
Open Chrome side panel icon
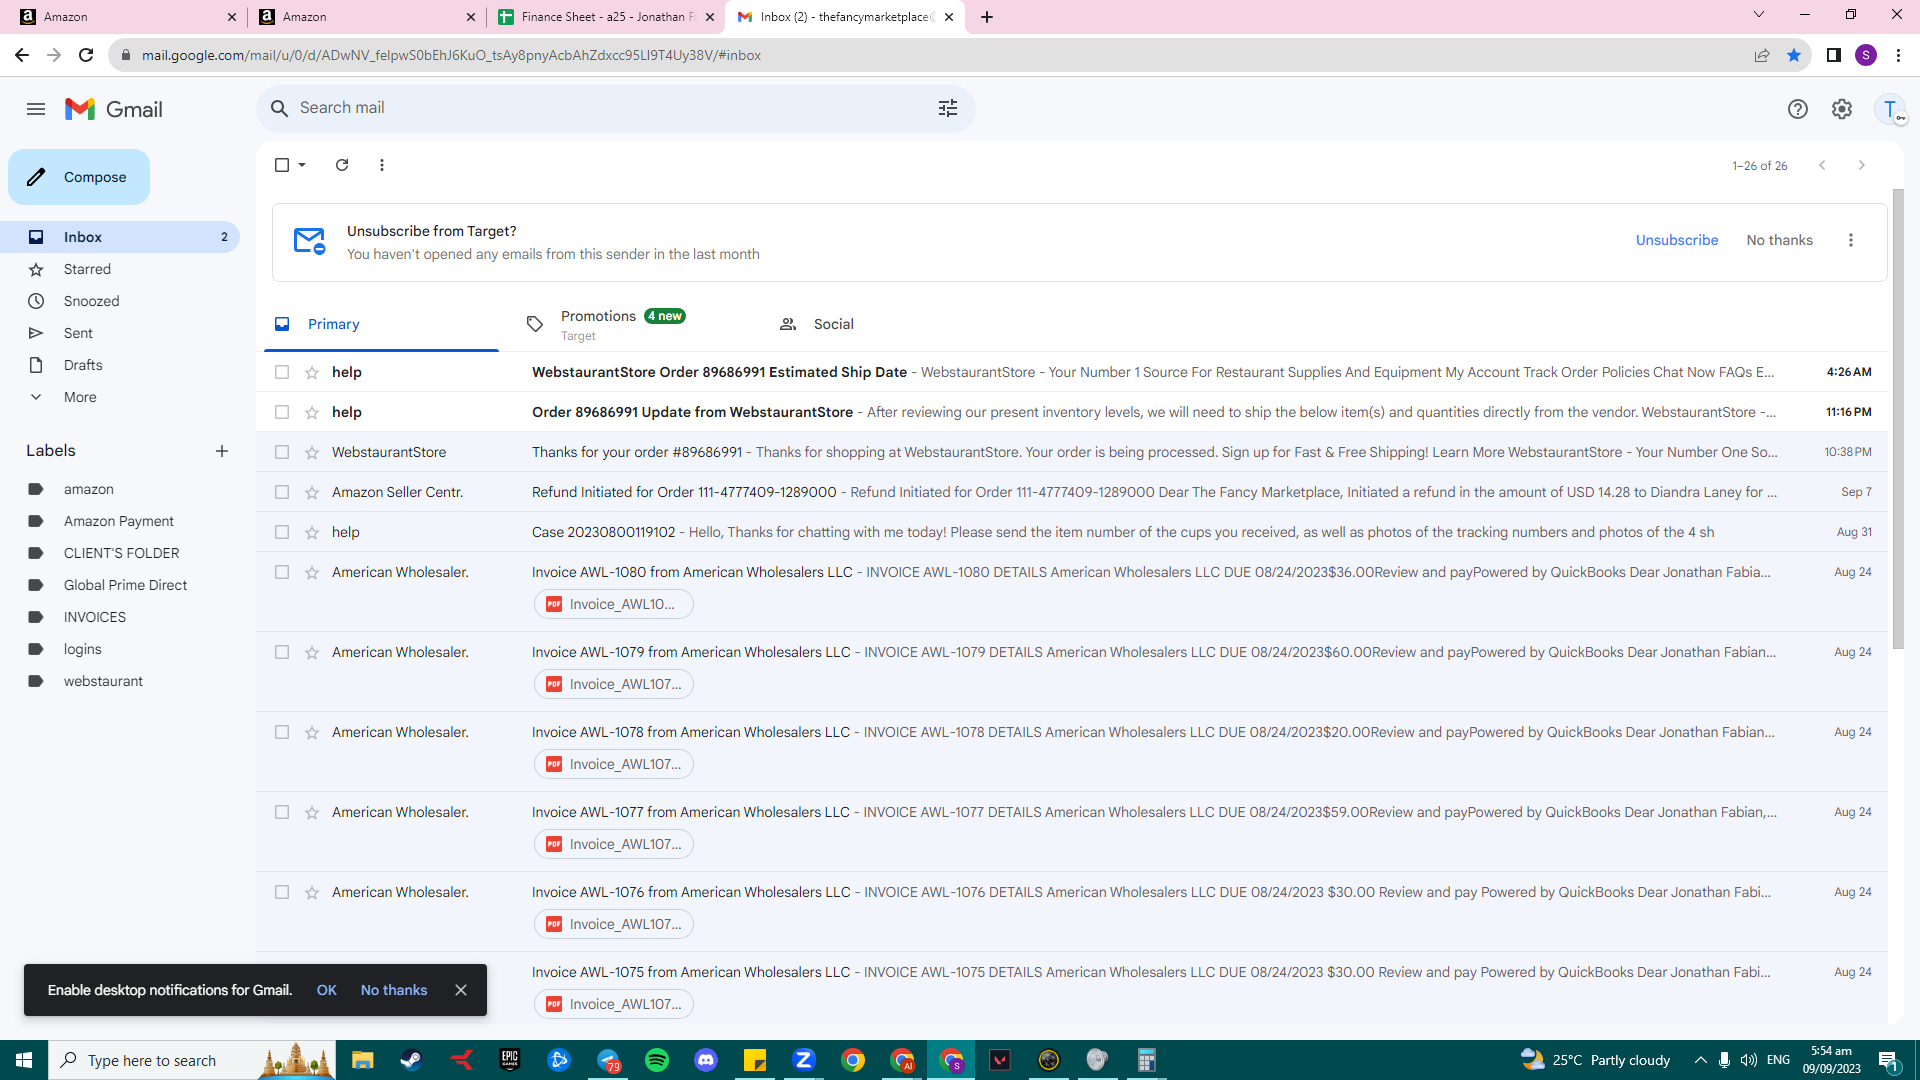(1834, 55)
